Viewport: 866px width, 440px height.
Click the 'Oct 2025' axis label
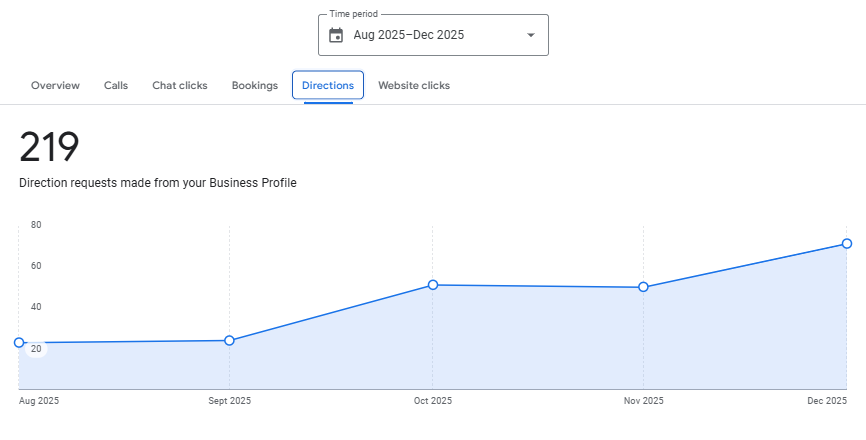tap(433, 401)
